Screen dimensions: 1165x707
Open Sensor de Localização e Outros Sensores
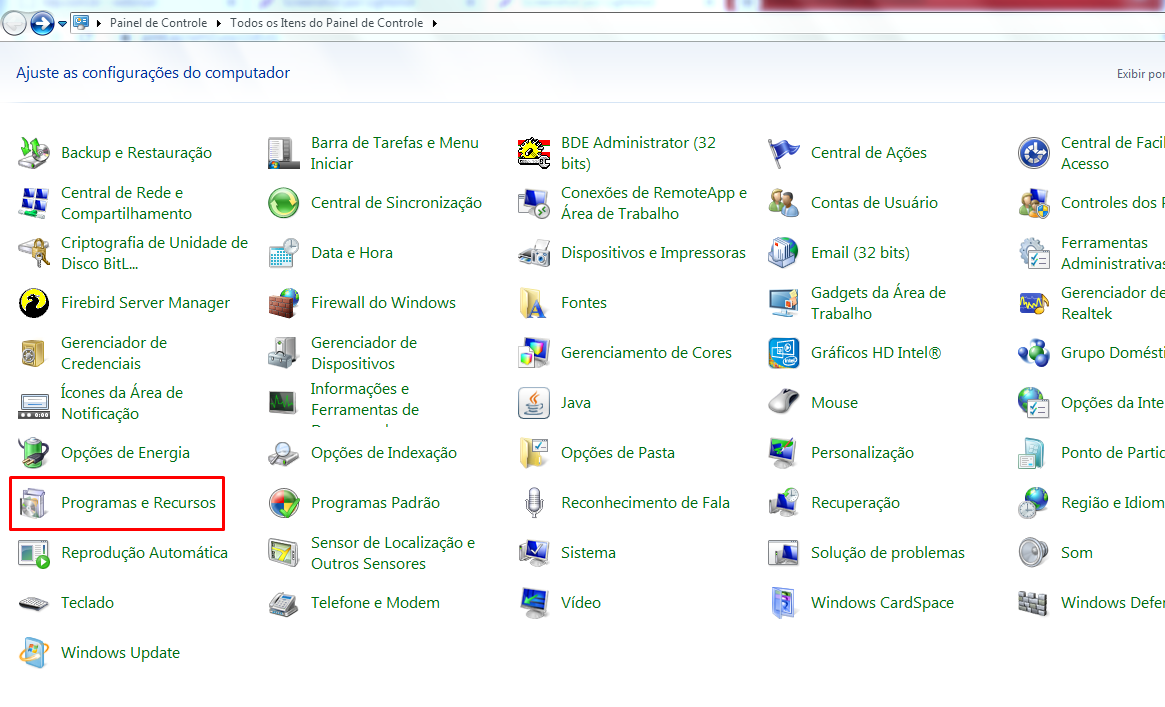pyautogui.click(x=392, y=553)
